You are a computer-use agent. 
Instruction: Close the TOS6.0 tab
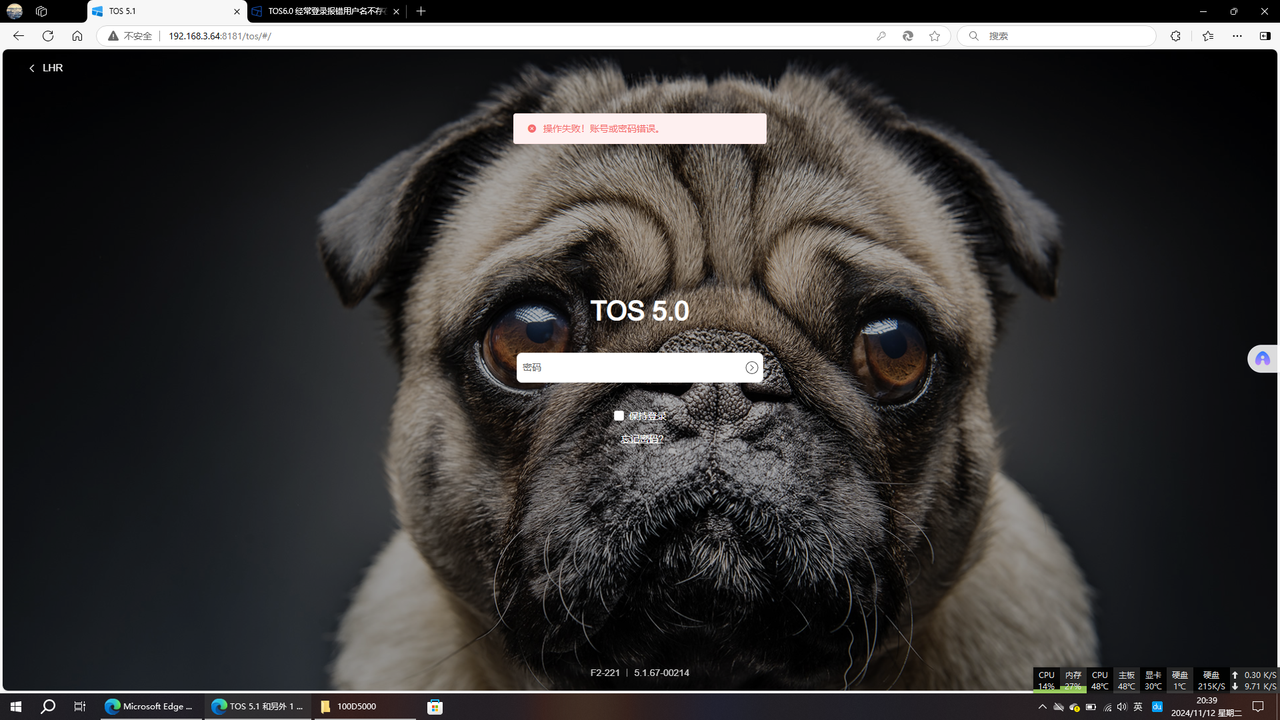(396, 11)
